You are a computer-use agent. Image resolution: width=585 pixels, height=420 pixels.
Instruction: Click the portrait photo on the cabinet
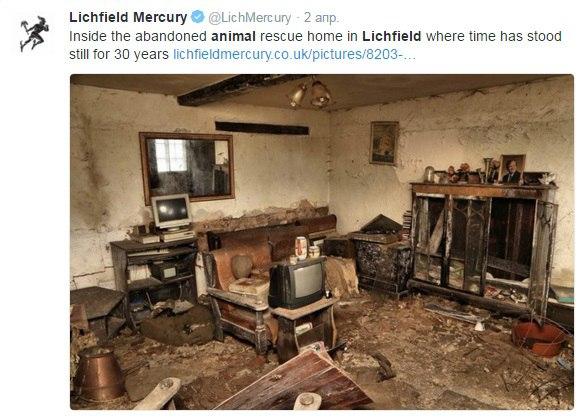click(512, 169)
